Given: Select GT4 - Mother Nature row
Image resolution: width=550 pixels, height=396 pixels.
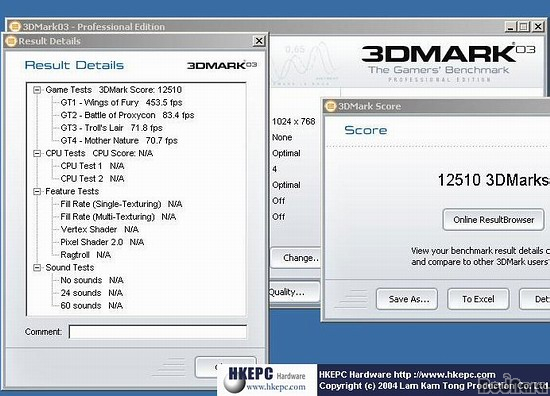Looking at the screenshot, I should [x=119, y=141].
